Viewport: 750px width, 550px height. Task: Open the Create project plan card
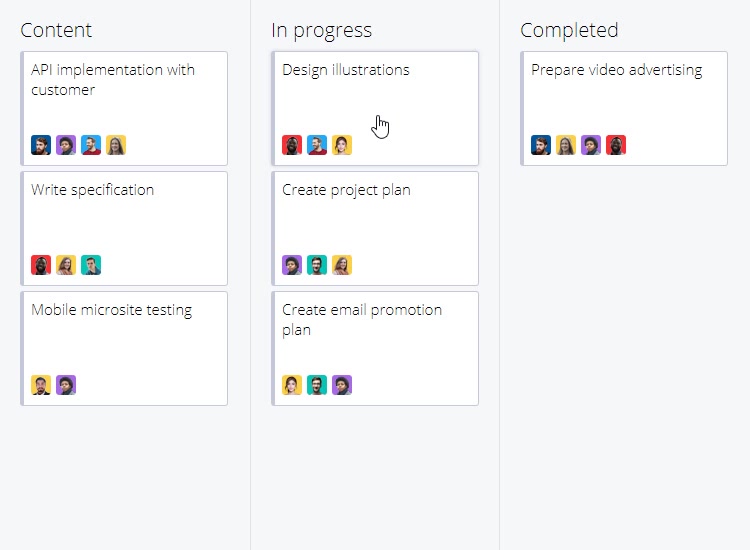point(375,229)
